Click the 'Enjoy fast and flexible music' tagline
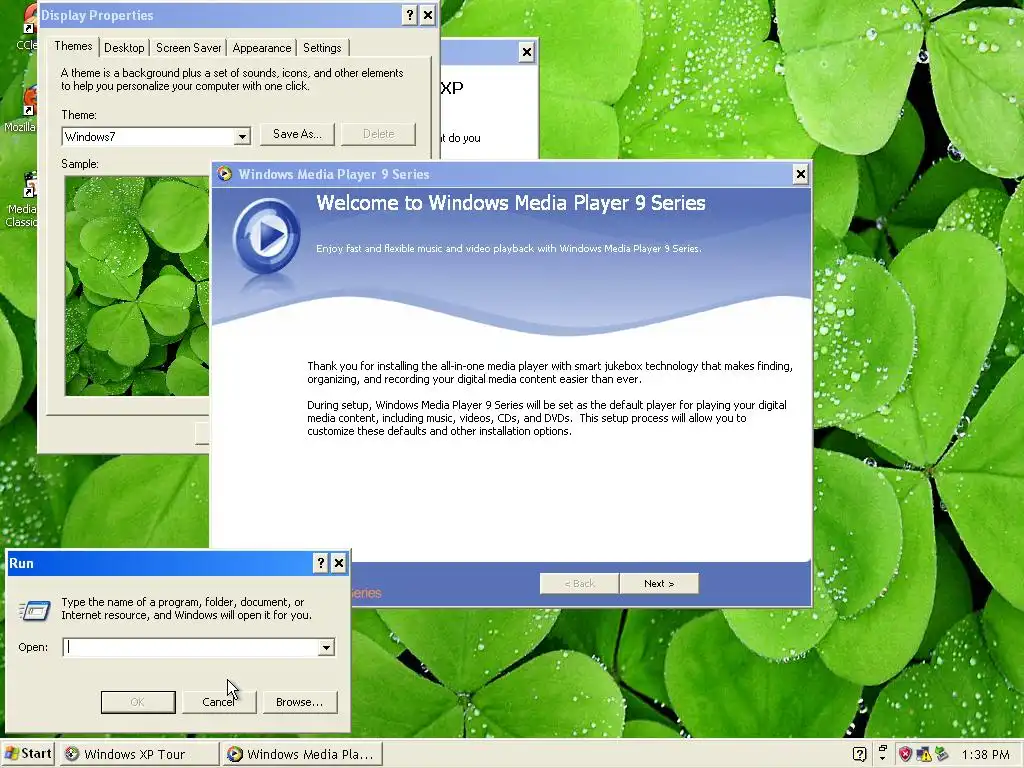Screen dimensions: 1024x768 point(509,248)
